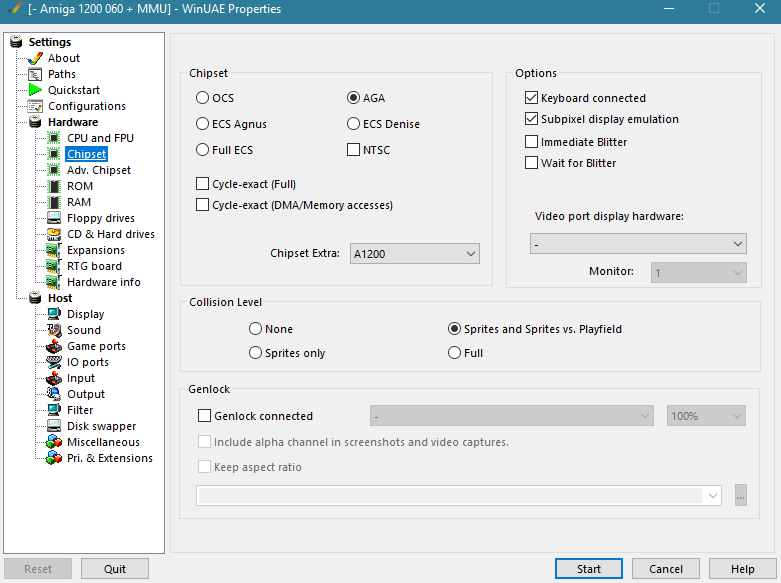This screenshot has height=583, width=781.
Task: Open the Quickstart settings page
Action: (74, 90)
